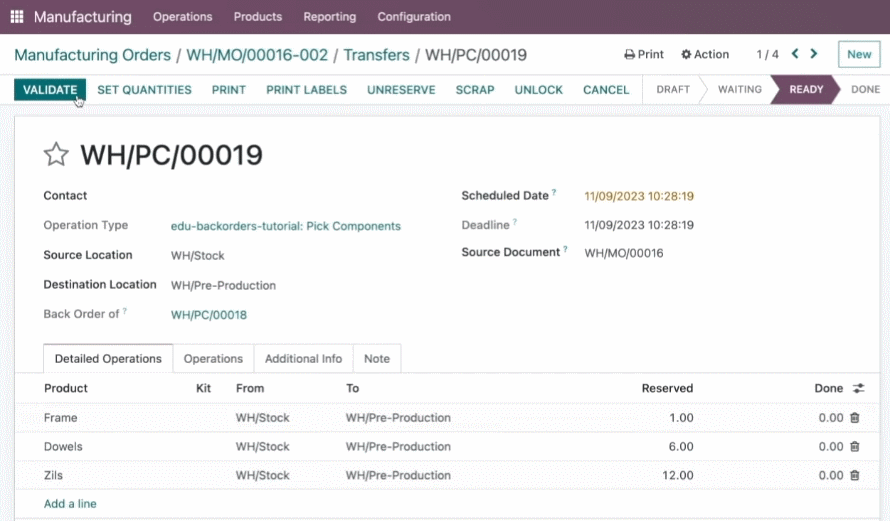Go to next record arrow

click(x=814, y=54)
